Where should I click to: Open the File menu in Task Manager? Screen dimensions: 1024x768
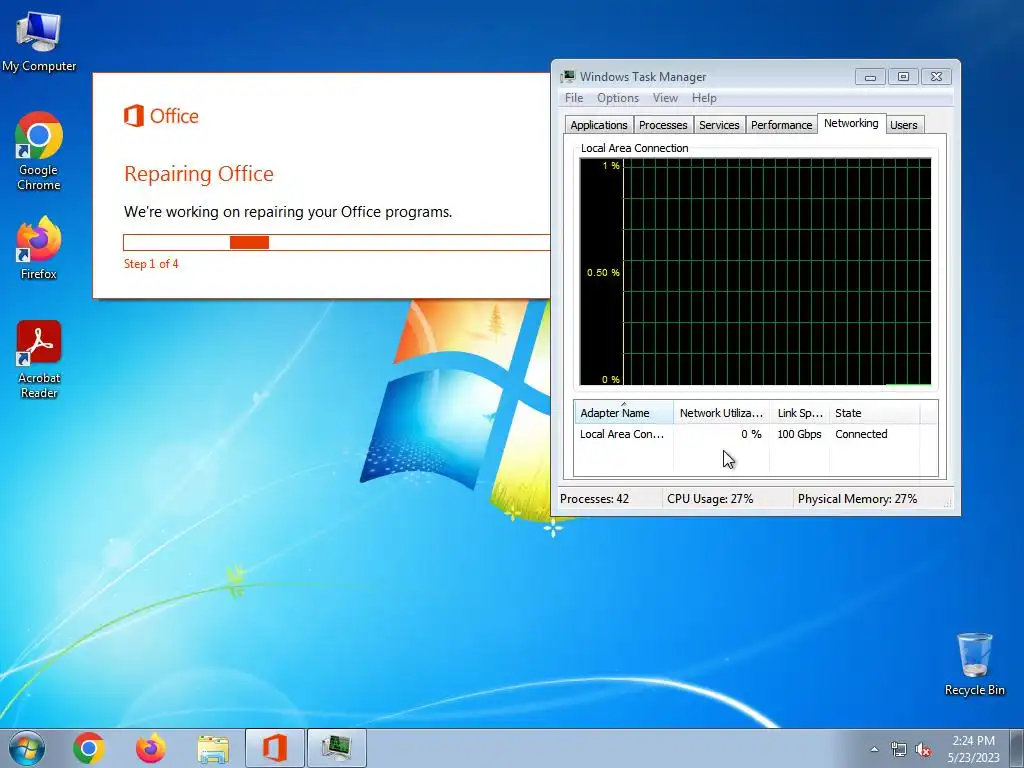574,98
